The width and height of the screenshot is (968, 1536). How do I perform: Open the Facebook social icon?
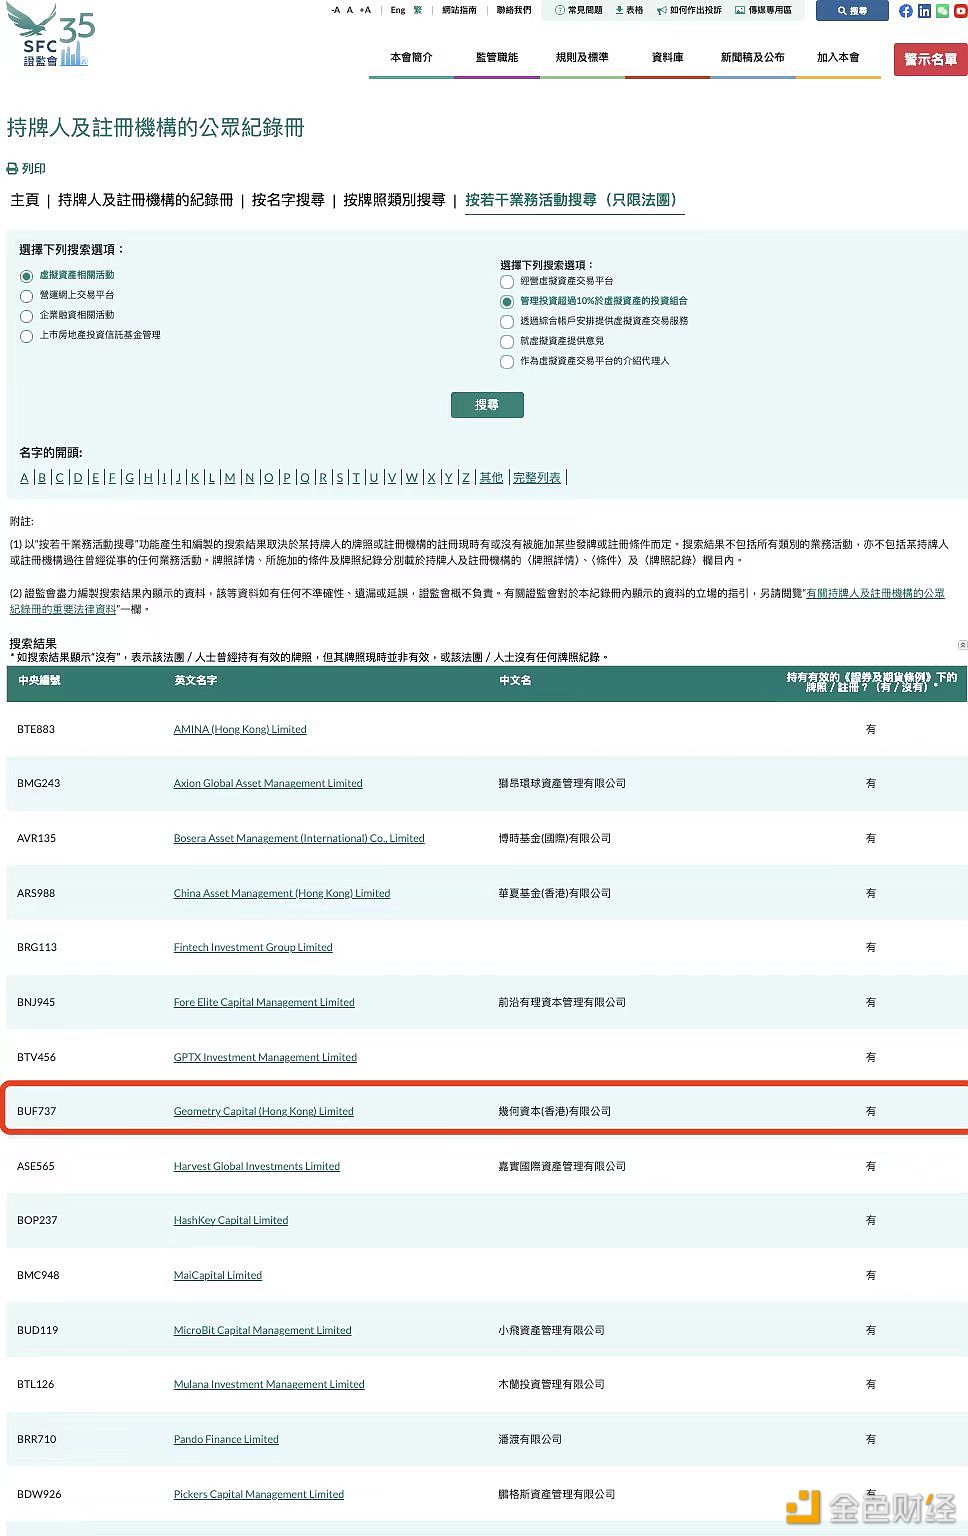pos(906,11)
